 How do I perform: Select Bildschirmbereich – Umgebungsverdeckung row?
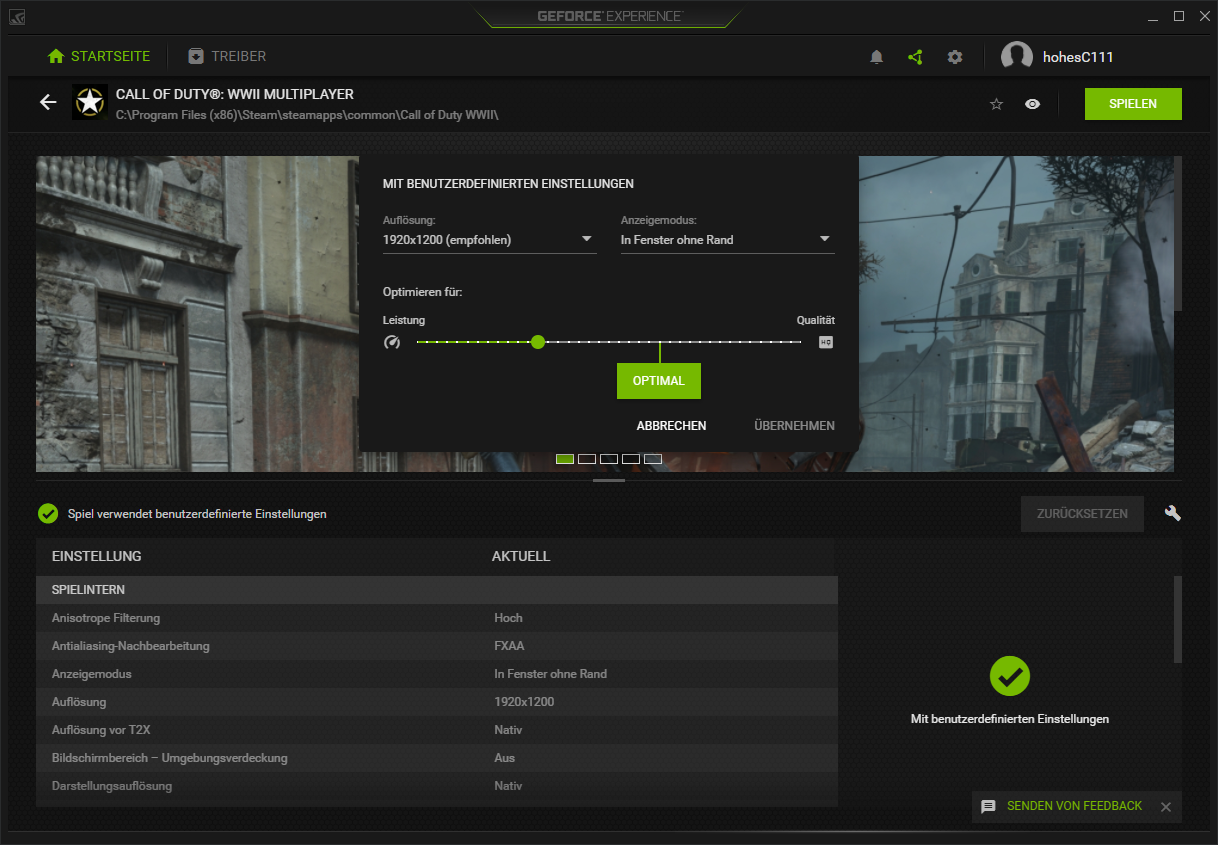click(x=437, y=758)
